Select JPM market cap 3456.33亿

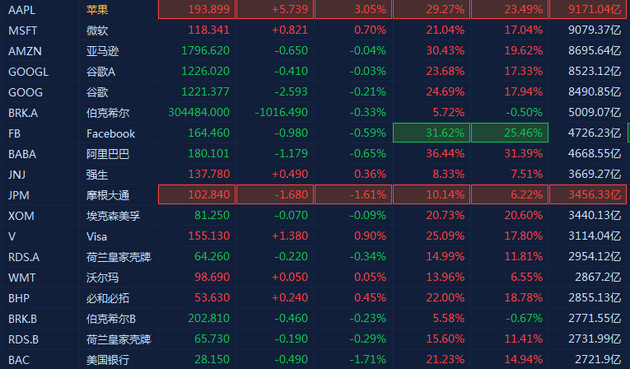pyautogui.click(x=589, y=195)
